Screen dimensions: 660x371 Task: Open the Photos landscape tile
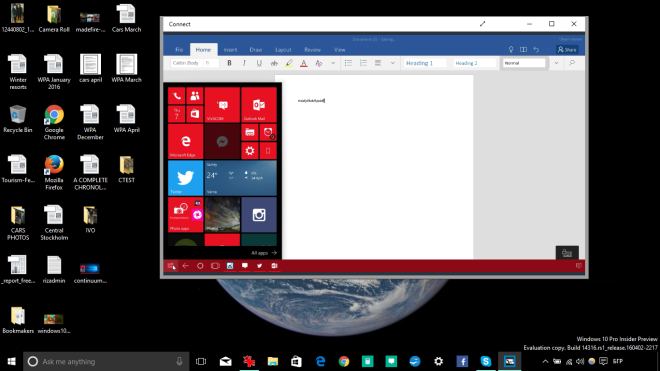(222, 214)
